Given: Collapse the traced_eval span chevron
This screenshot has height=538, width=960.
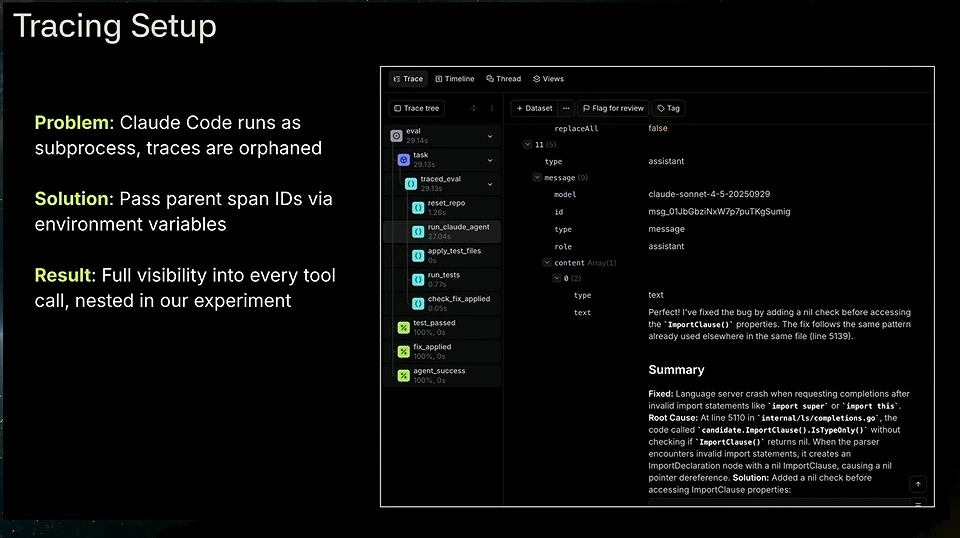Looking at the screenshot, I should click(490, 184).
